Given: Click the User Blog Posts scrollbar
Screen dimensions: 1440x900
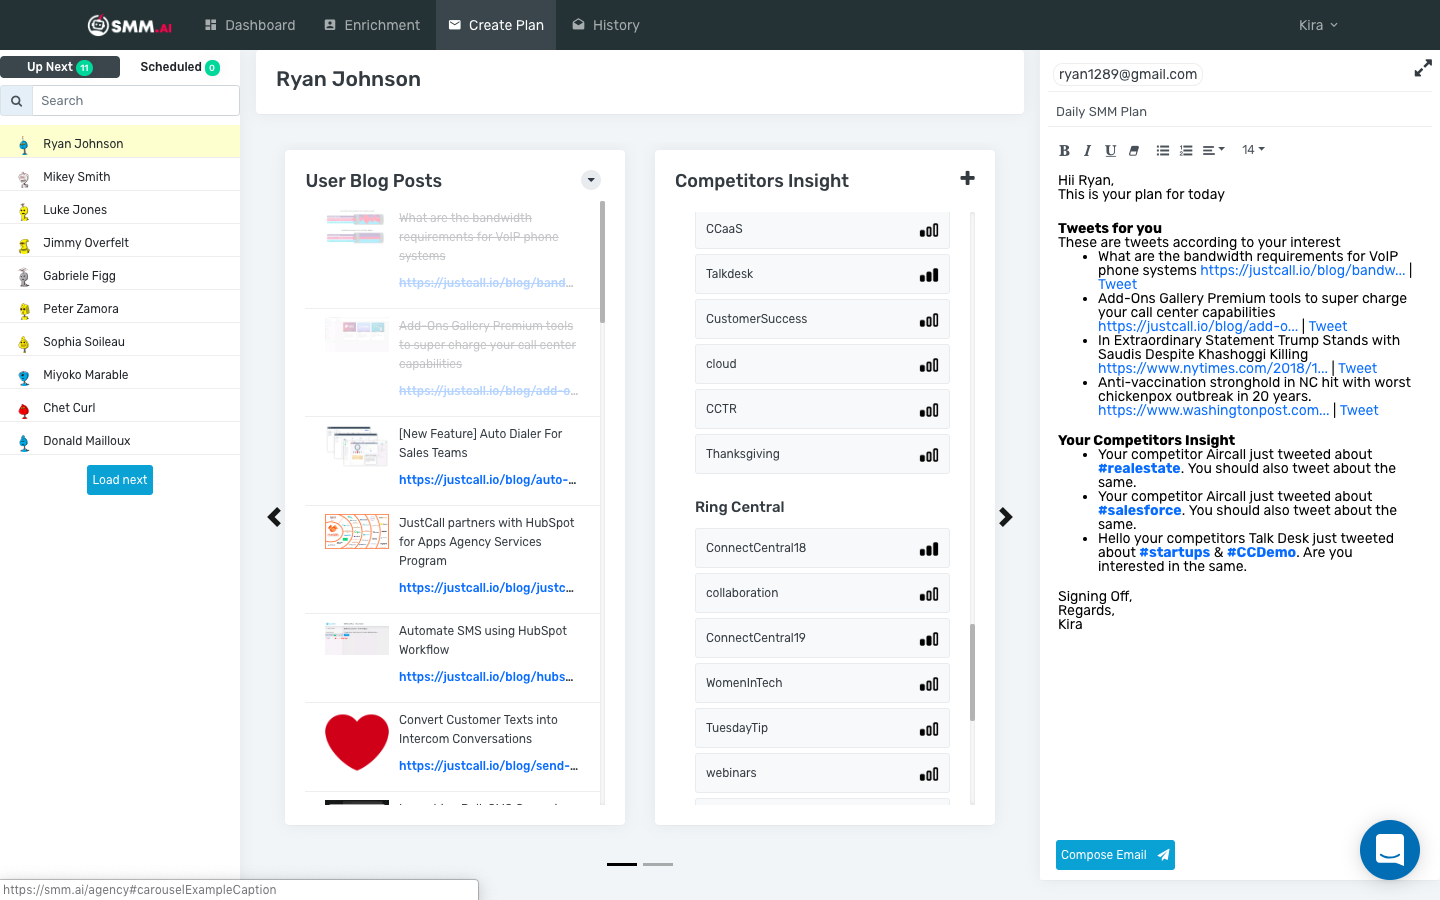Looking at the screenshot, I should tap(602, 262).
